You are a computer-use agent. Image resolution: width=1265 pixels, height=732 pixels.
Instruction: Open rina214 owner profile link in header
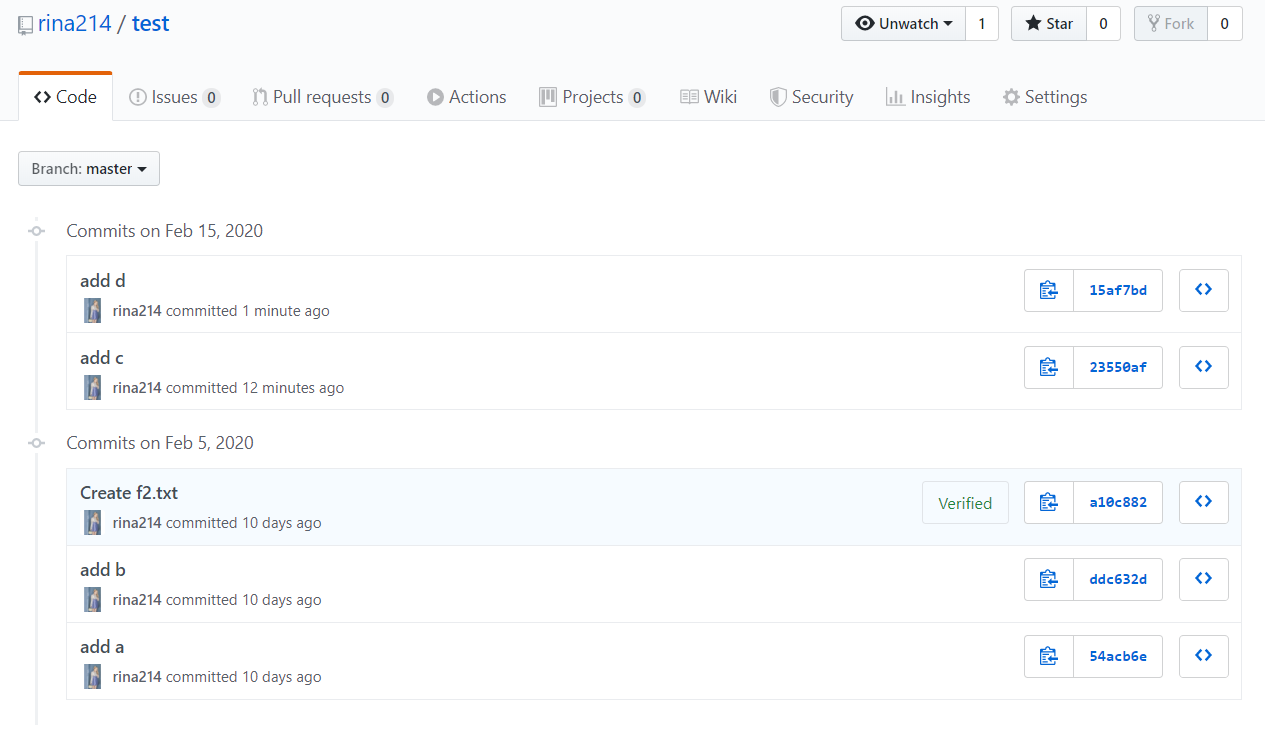coord(75,24)
